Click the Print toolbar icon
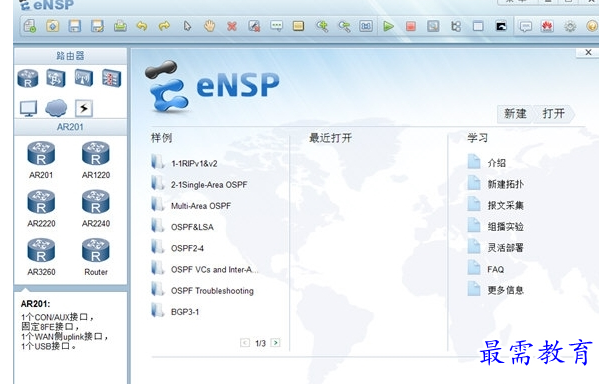The width and height of the screenshot is (601, 384). 120,26
